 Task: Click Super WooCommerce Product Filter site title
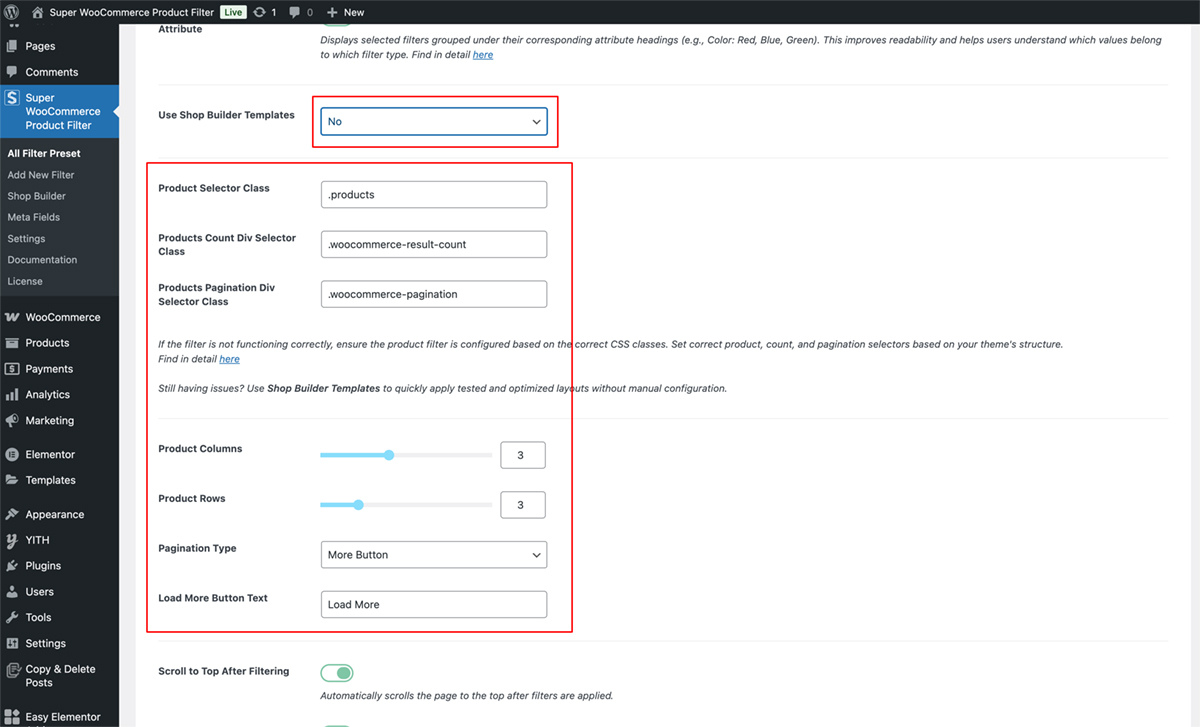[x=131, y=12]
